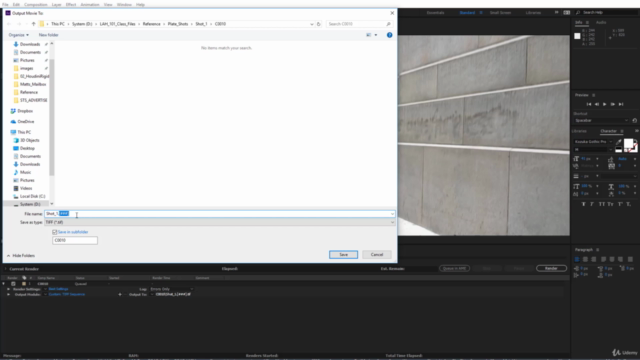Open the Composition menu
The width and height of the screenshot is (640, 360).
pos(36,4)
